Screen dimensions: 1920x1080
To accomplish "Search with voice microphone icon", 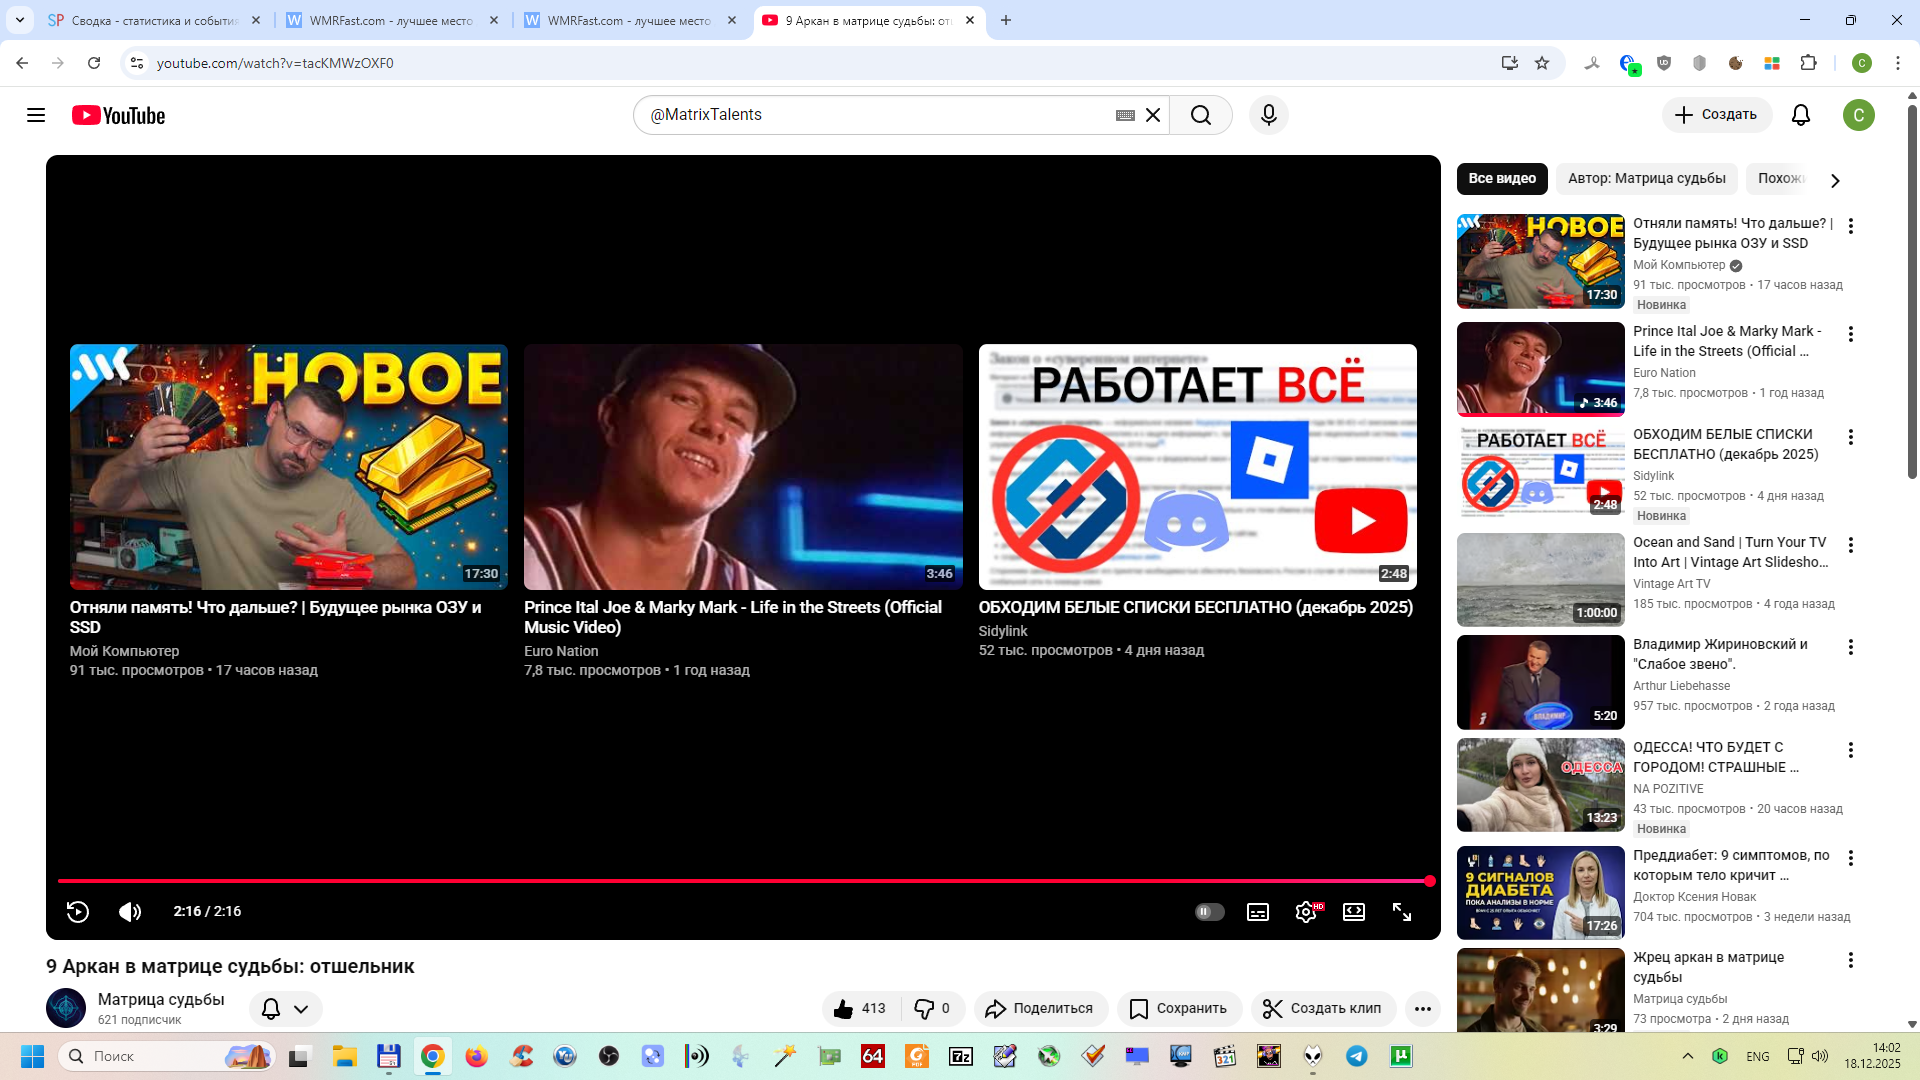I will click(1268, 115).
